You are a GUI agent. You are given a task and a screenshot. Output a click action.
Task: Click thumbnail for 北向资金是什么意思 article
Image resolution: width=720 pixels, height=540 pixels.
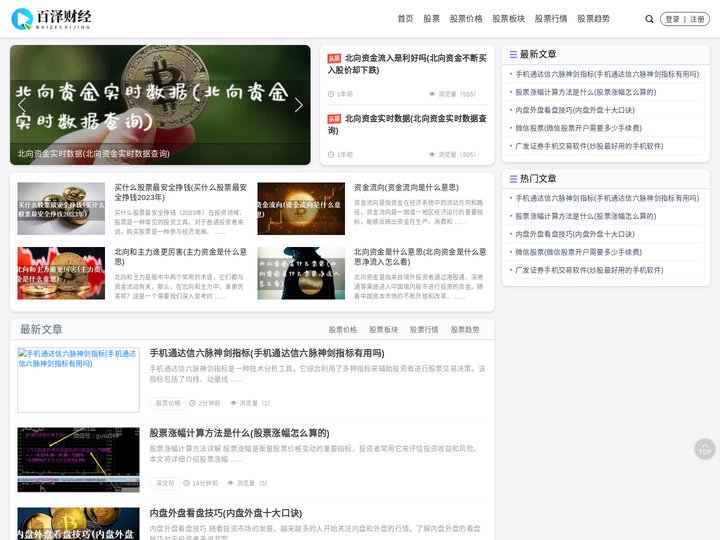coord(301,273)
